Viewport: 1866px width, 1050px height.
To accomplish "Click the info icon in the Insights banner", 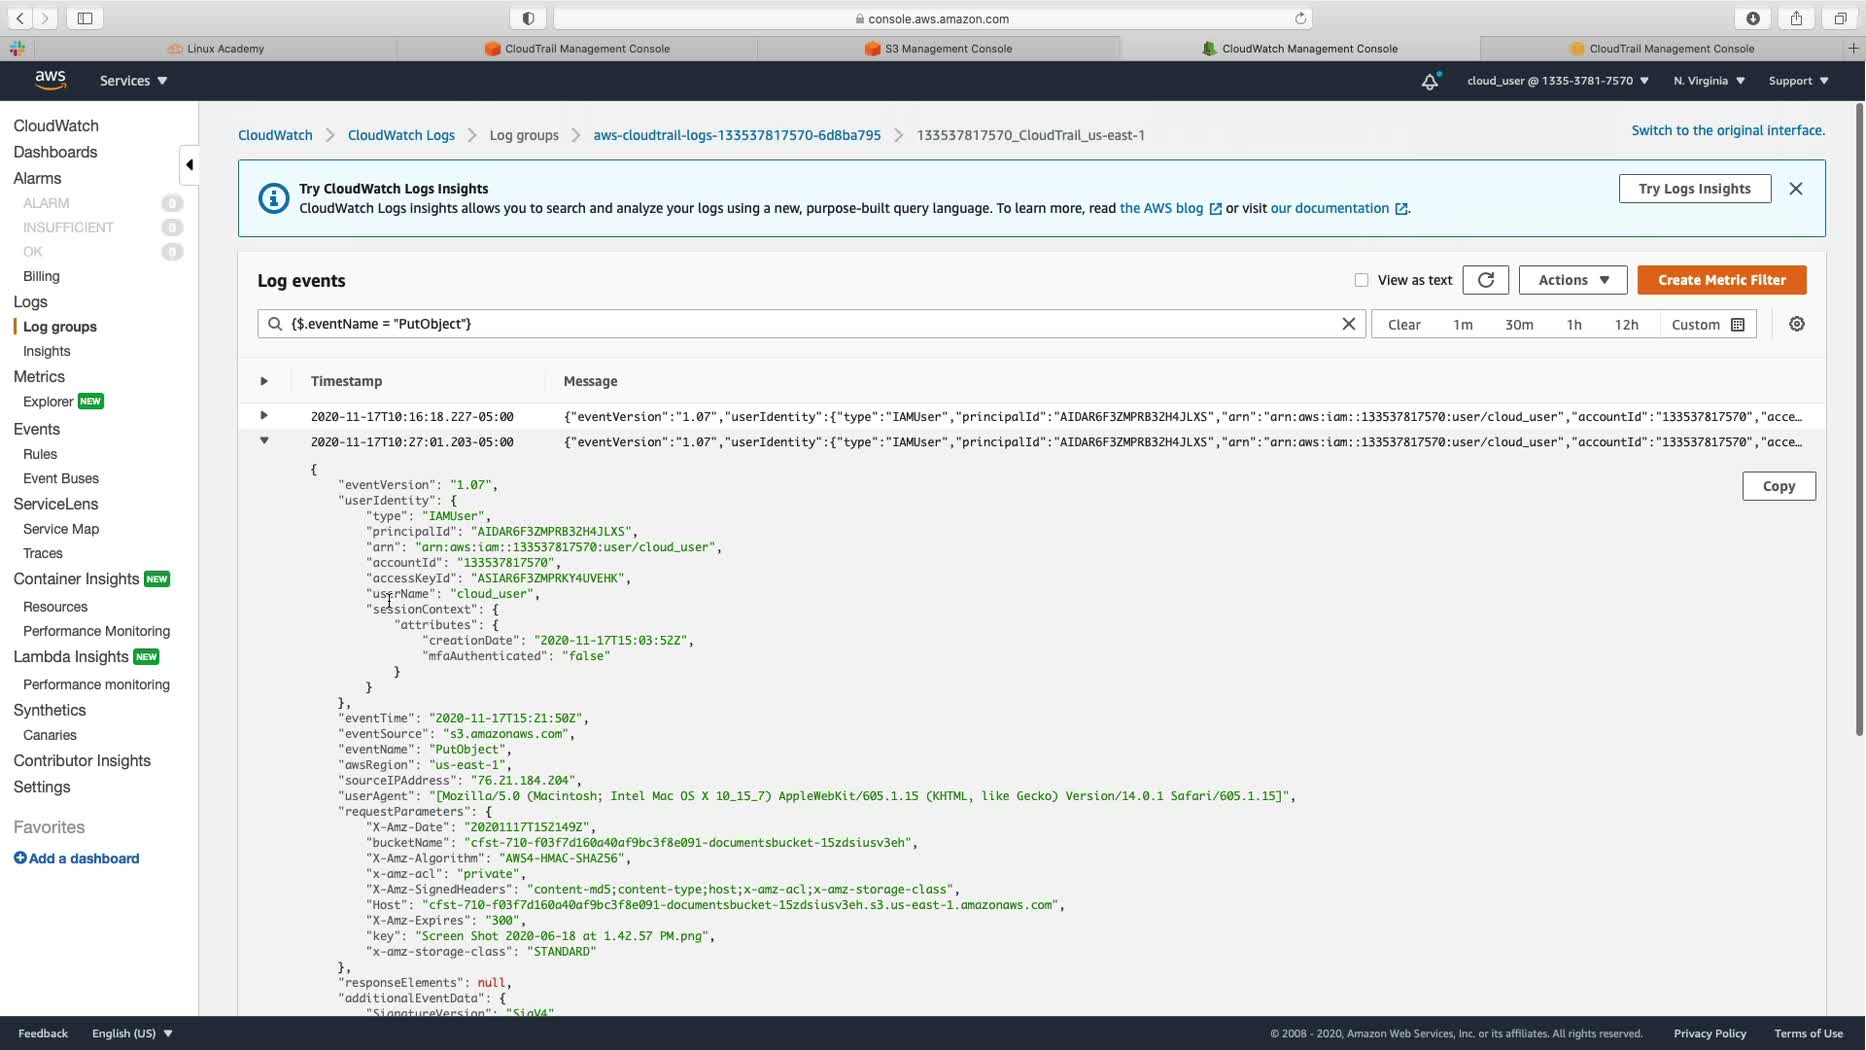I will click(273, 198).
